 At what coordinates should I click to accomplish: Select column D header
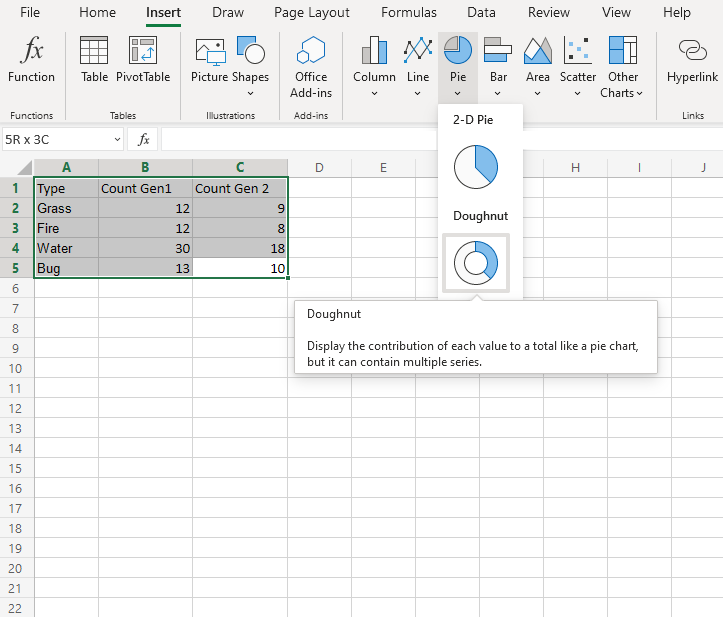tap(319, 167)
